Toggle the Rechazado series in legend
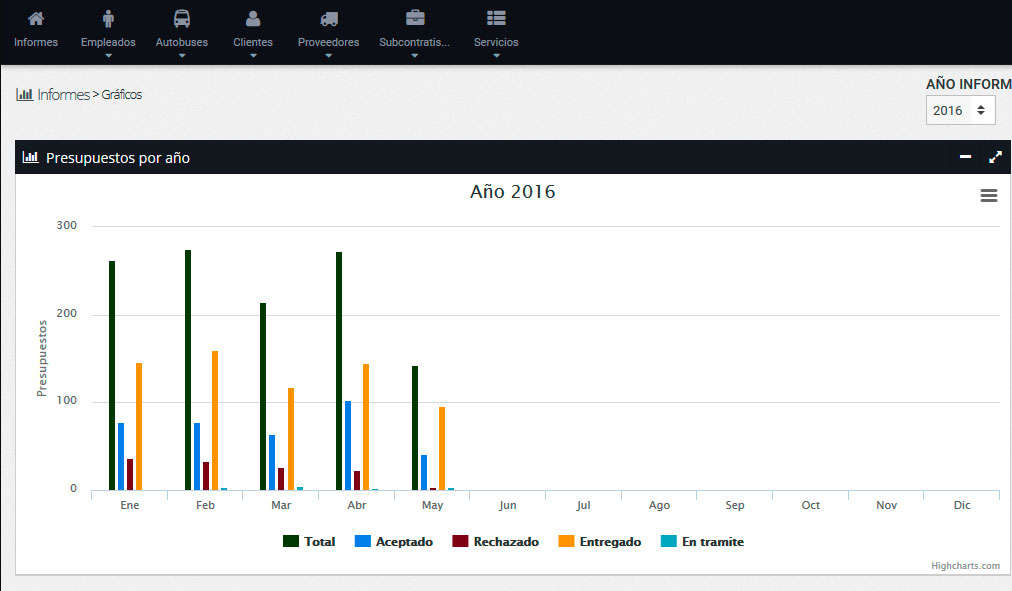This screenshot has width=1012, height=591. 496,541
